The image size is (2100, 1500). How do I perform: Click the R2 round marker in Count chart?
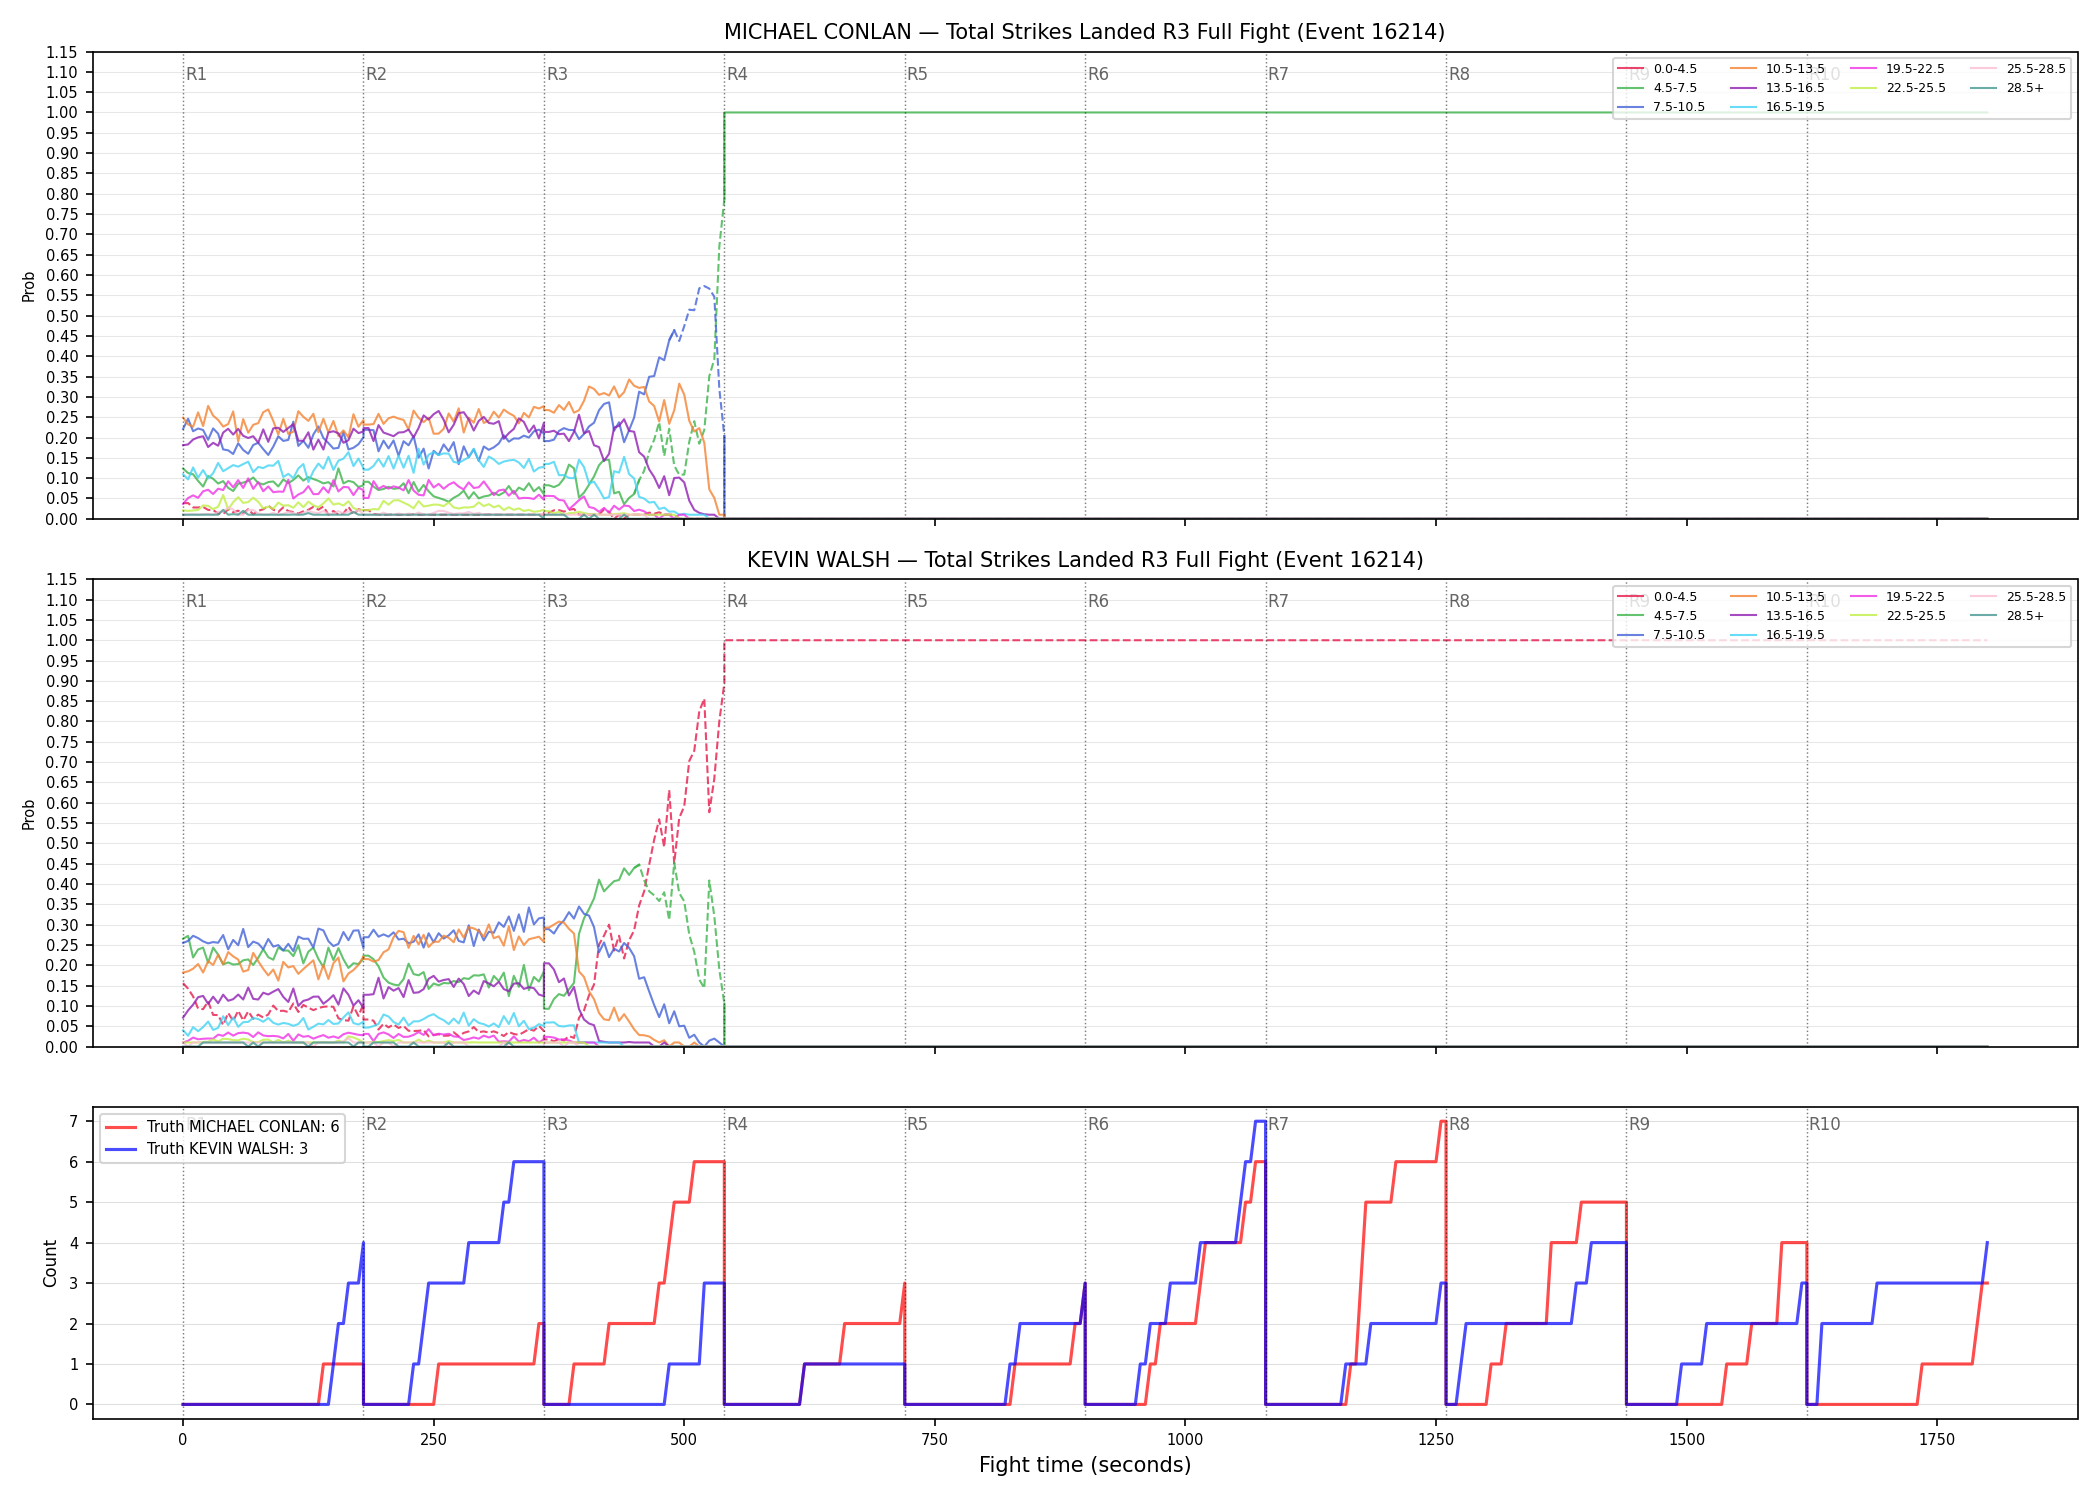pyautogui.click(x=376, y=1124)
